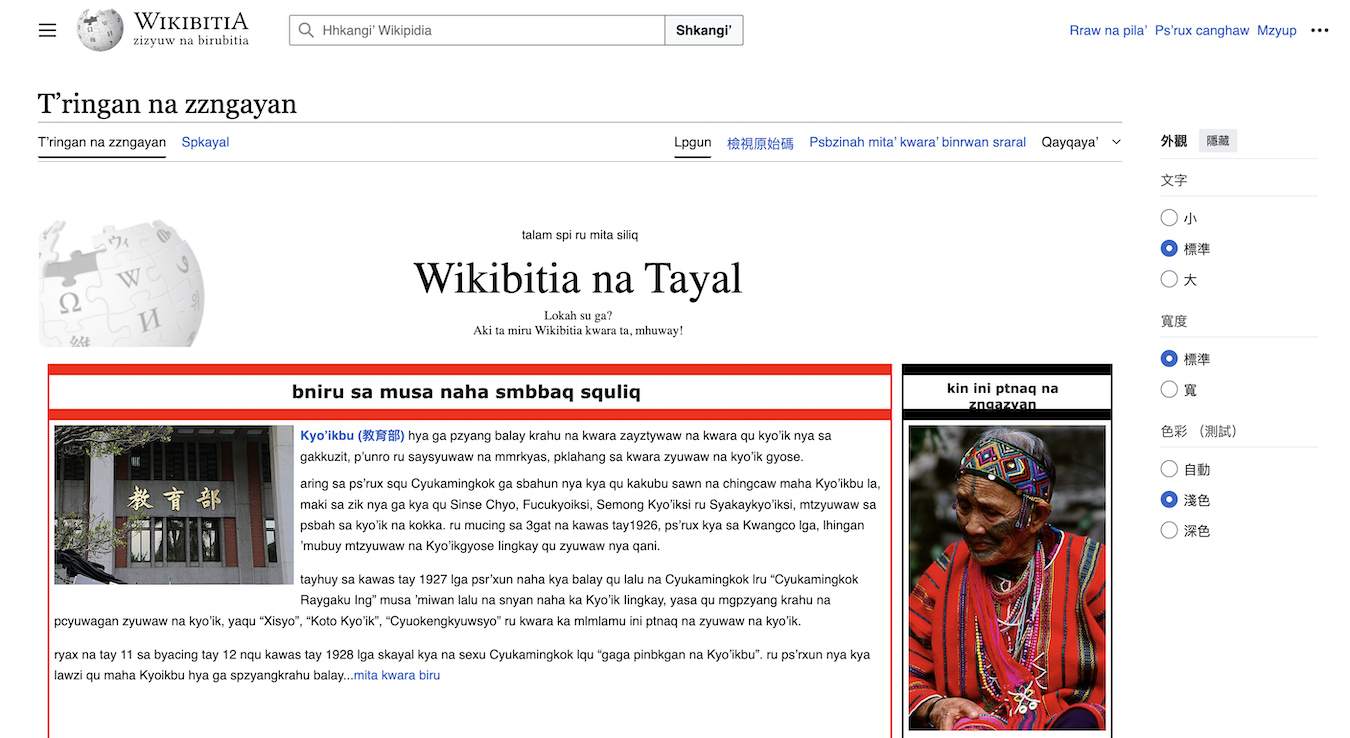Switch color mode to 自動 automatic
Screen dimensions: 1350x738
click(1169, 468)
